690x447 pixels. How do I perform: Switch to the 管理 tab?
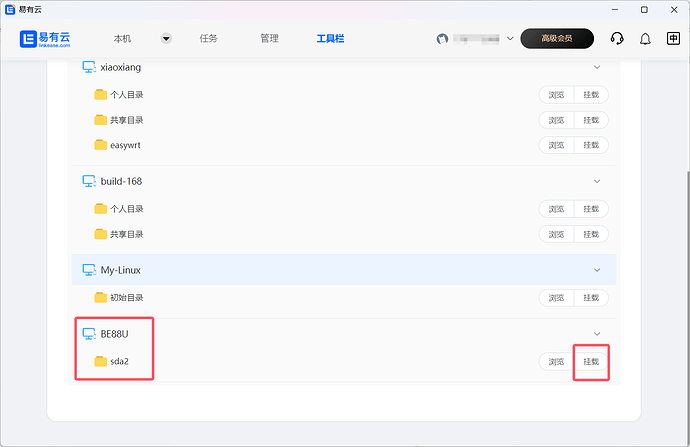coord(269,39)
